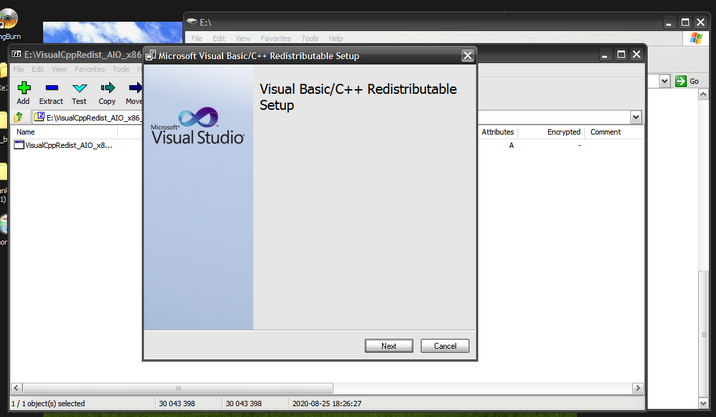
Task: Click status bar text '1 / 1 object(s) selected'
Action: 48,403
